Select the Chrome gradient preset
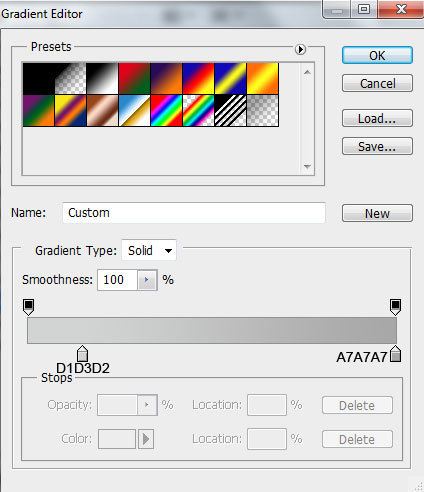Viewport: 424px width, 492px height. [x=134, y=111]
